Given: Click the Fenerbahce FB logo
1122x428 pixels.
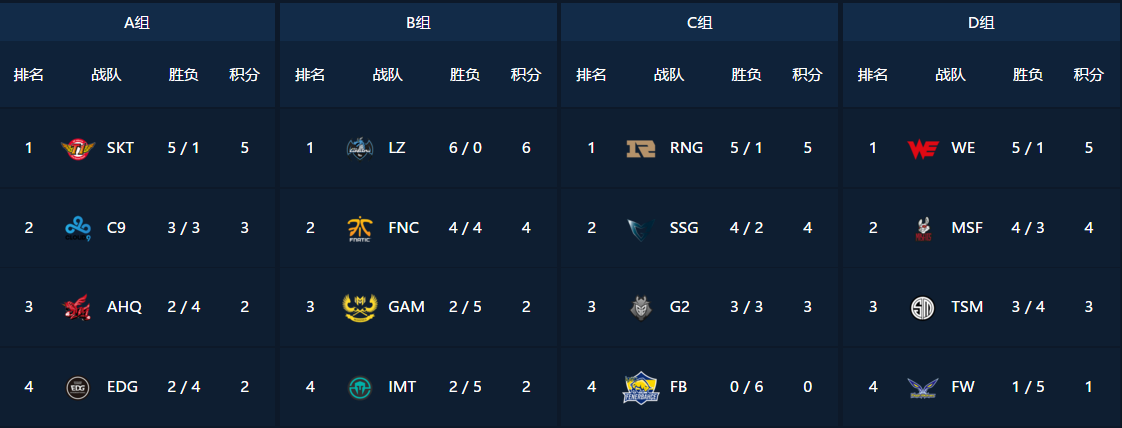Looking at the screenshot, I should click(x=640, y=387).
